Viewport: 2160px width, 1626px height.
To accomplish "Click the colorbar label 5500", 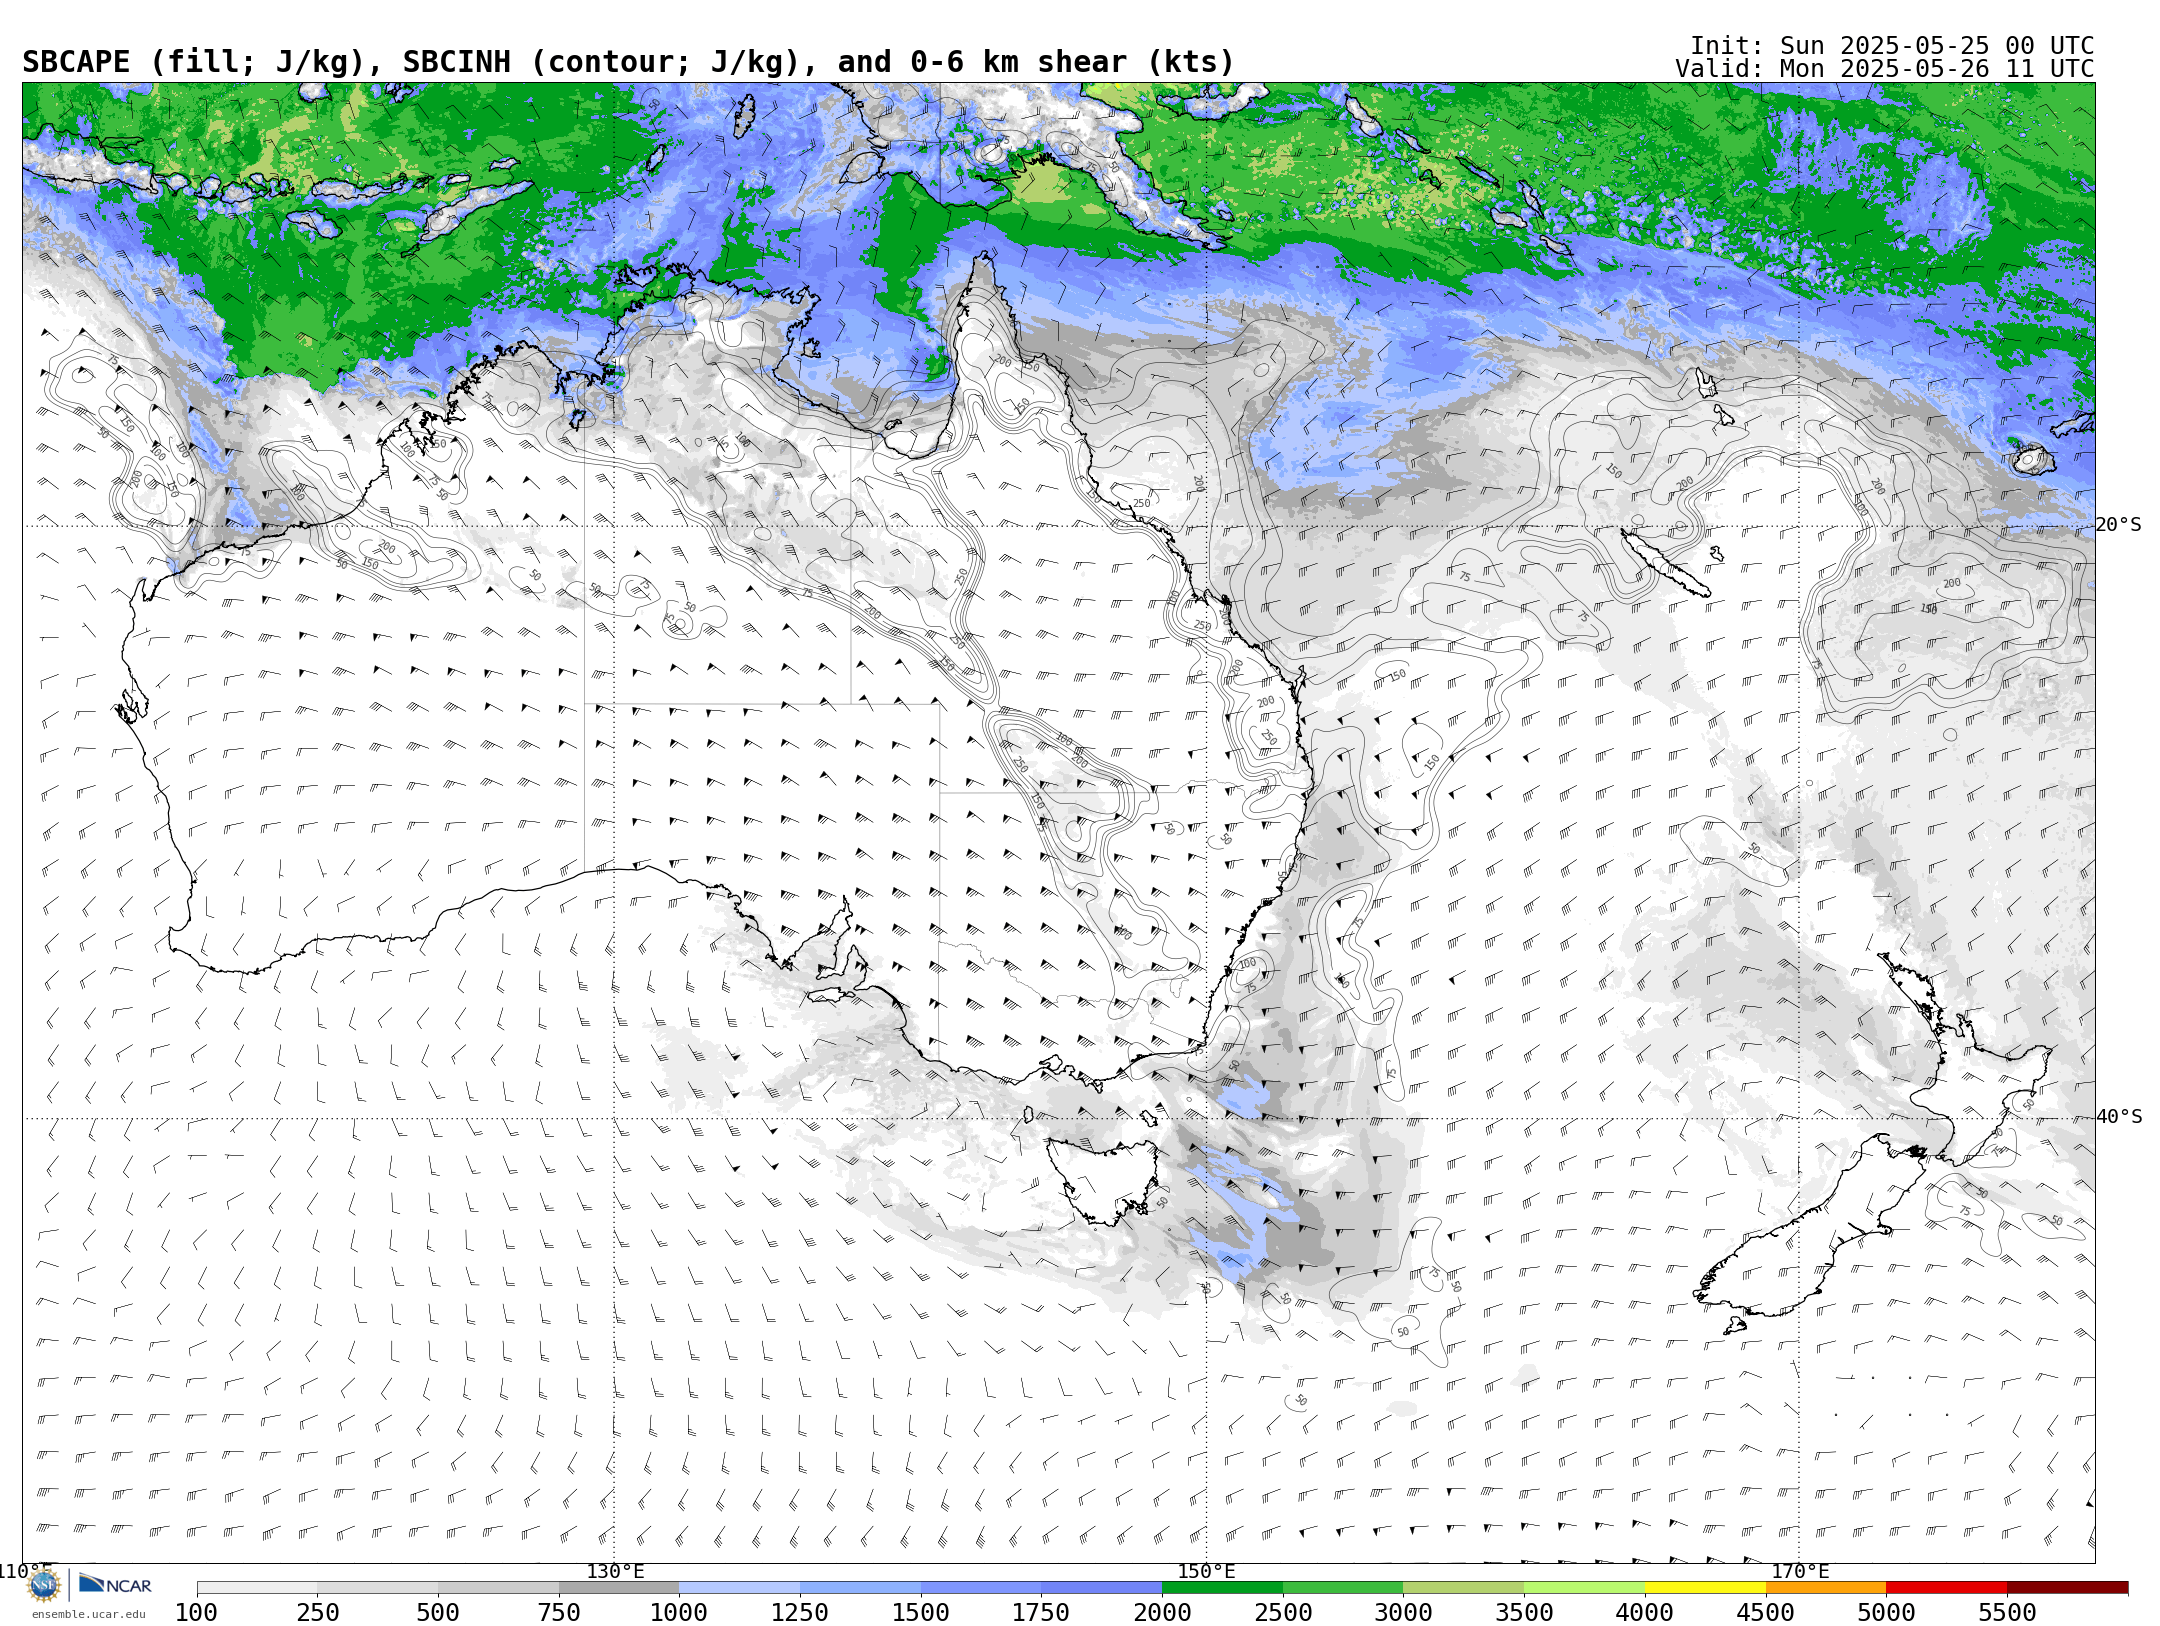I will click(x=2007, y=1612).
